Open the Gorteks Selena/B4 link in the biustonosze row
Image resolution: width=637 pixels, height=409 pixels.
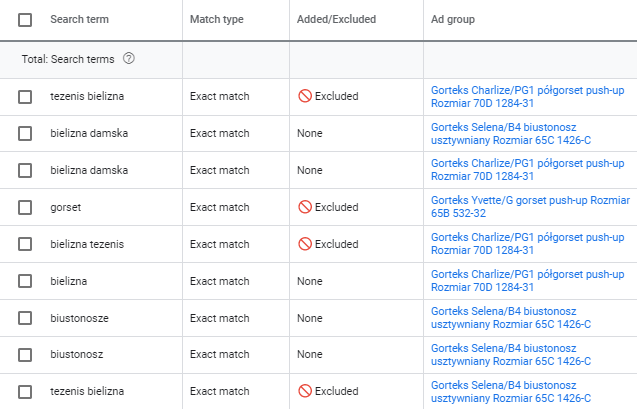[x=511, y=318]
